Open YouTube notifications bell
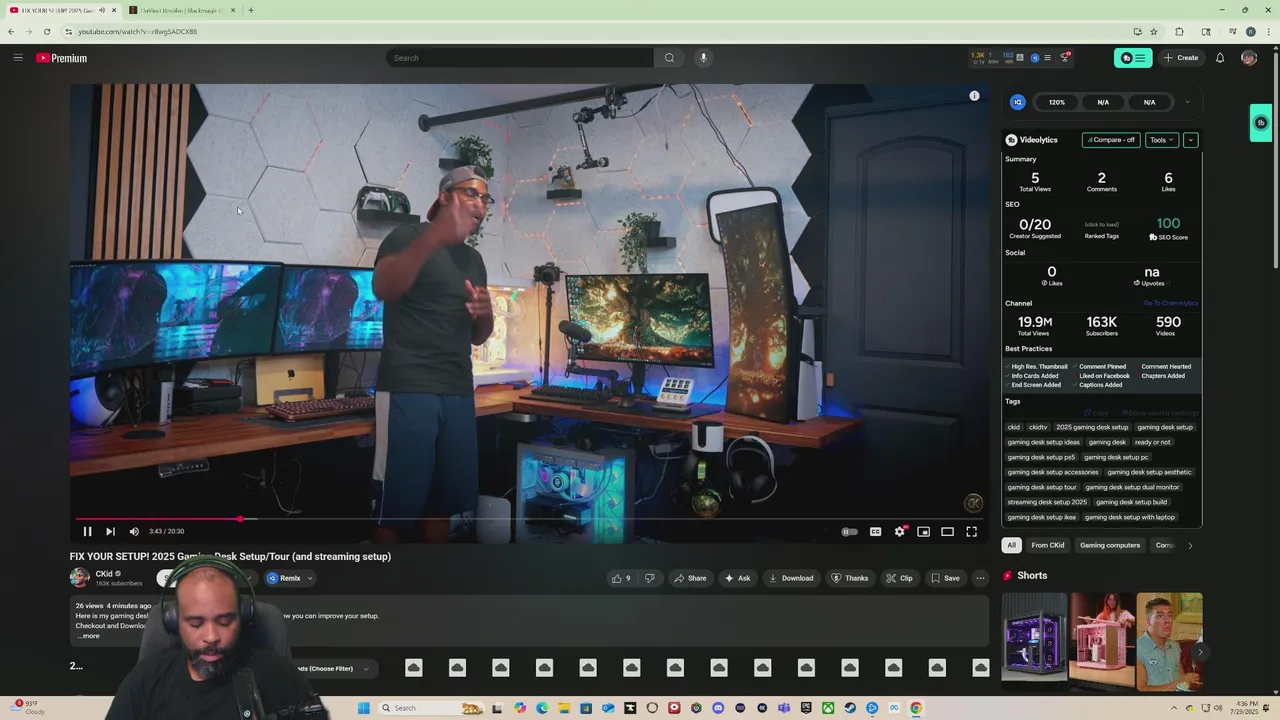 1220,58
